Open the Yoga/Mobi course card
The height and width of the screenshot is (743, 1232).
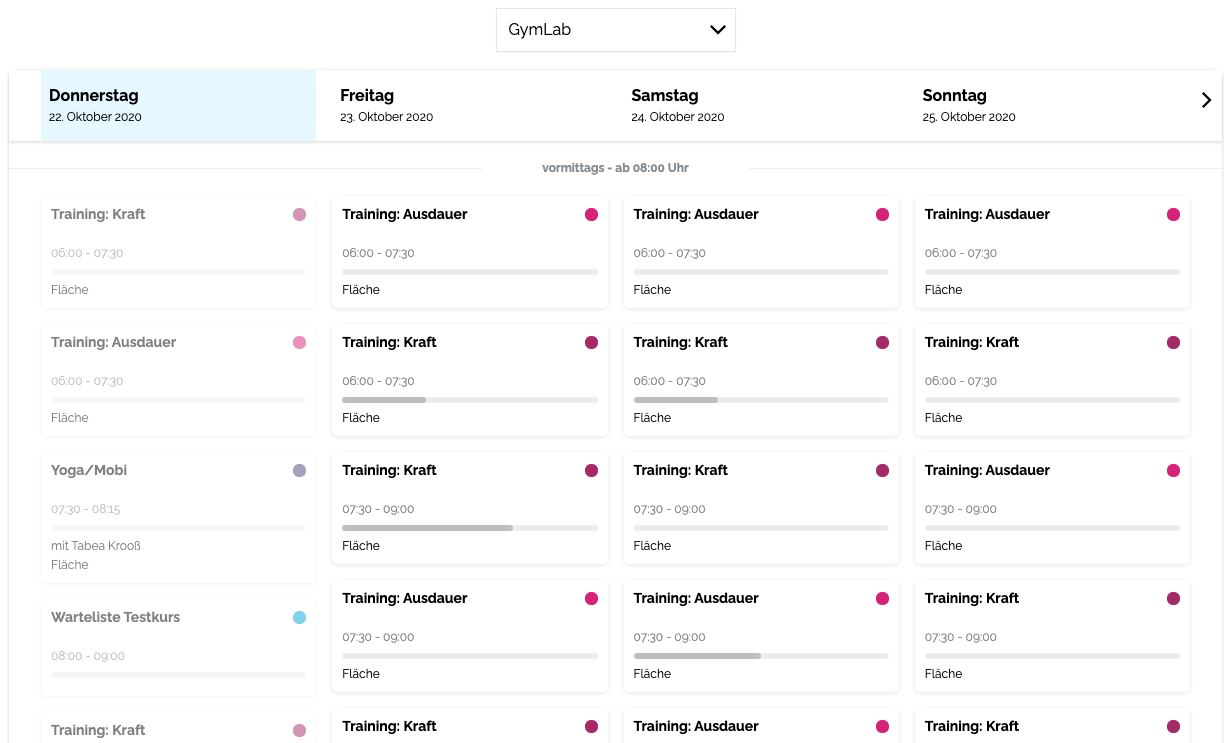point(179,516)
